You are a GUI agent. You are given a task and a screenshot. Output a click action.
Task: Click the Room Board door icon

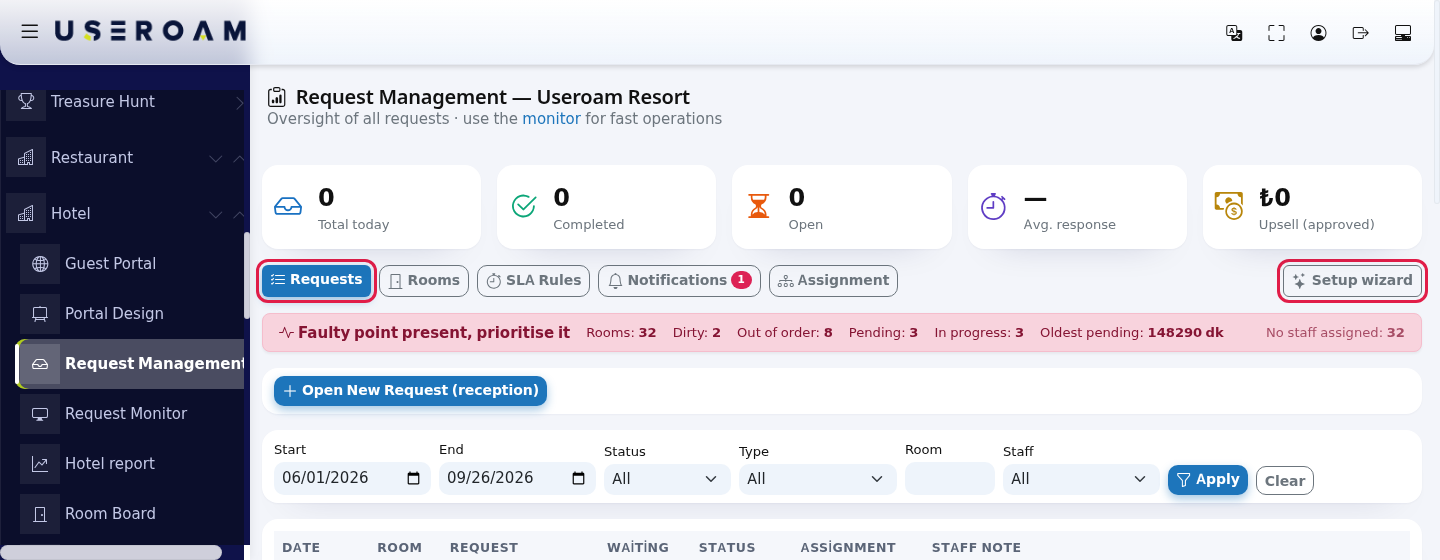40,513
